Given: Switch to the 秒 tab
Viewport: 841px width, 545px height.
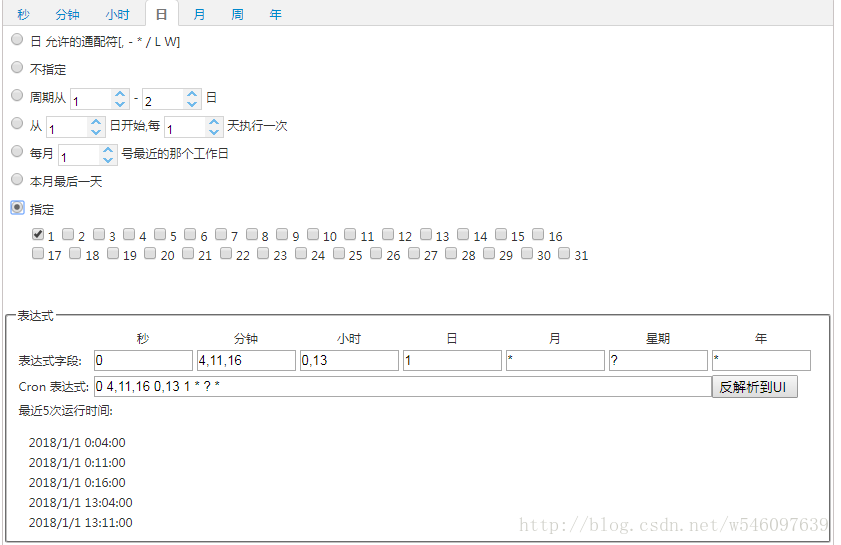Looking at the screenshot, I should tap(23, 14).
